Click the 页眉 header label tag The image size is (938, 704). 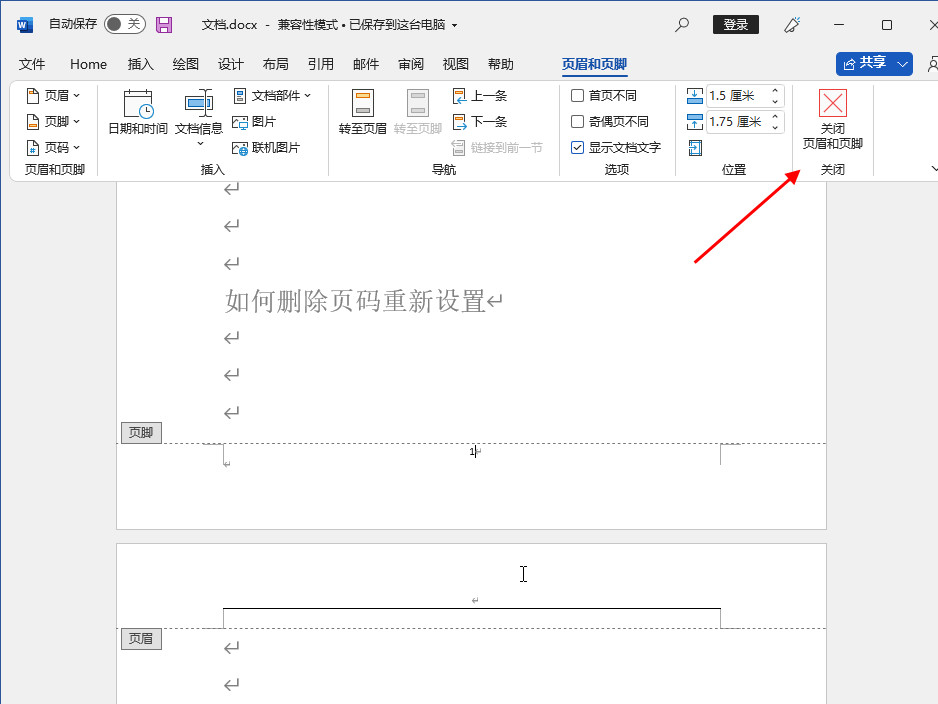[141, 639]
